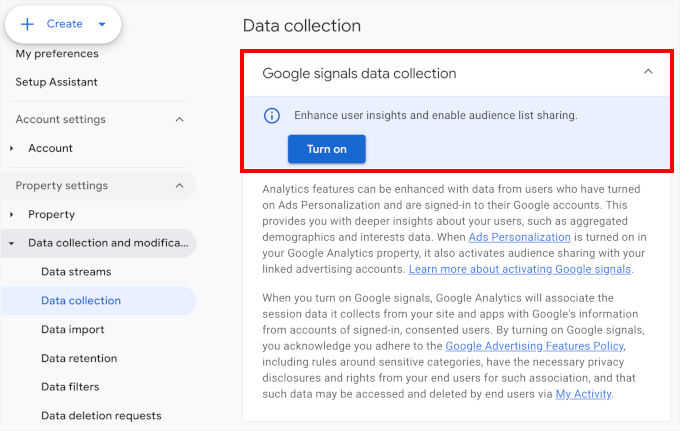Screen dimensions: 680x431
Task: Click the plus icon on the Create button
Action: (28, 24)
